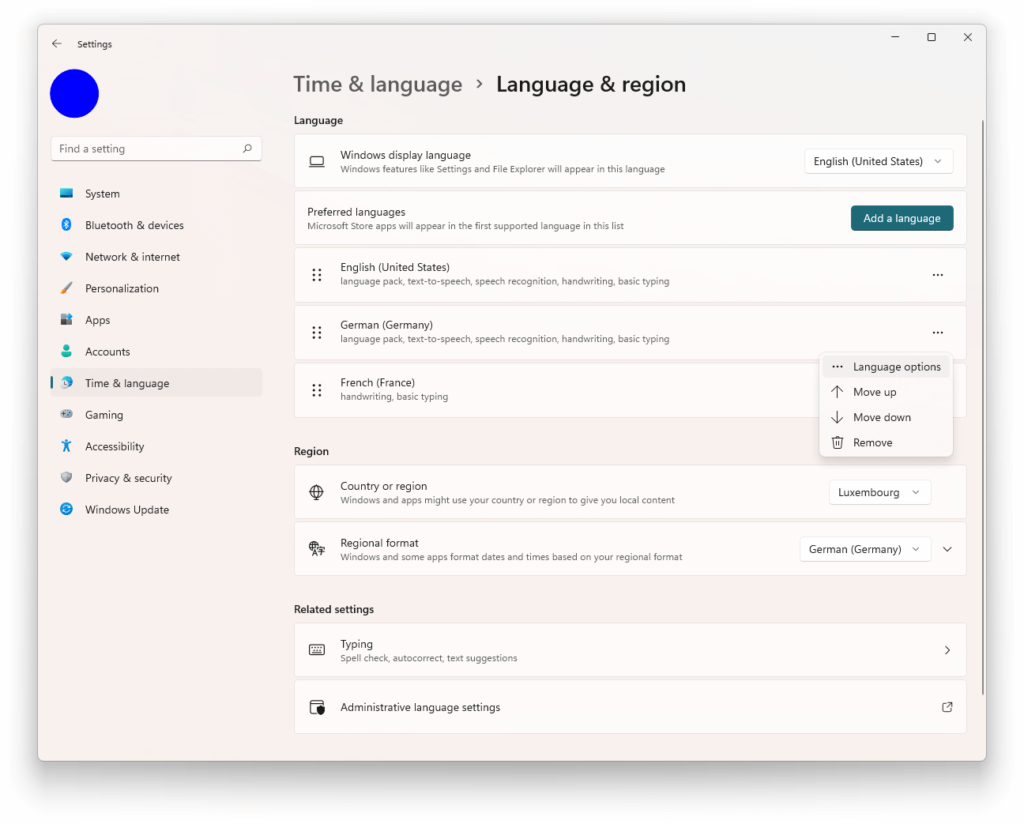Click French (France) language name

[377, 383]
